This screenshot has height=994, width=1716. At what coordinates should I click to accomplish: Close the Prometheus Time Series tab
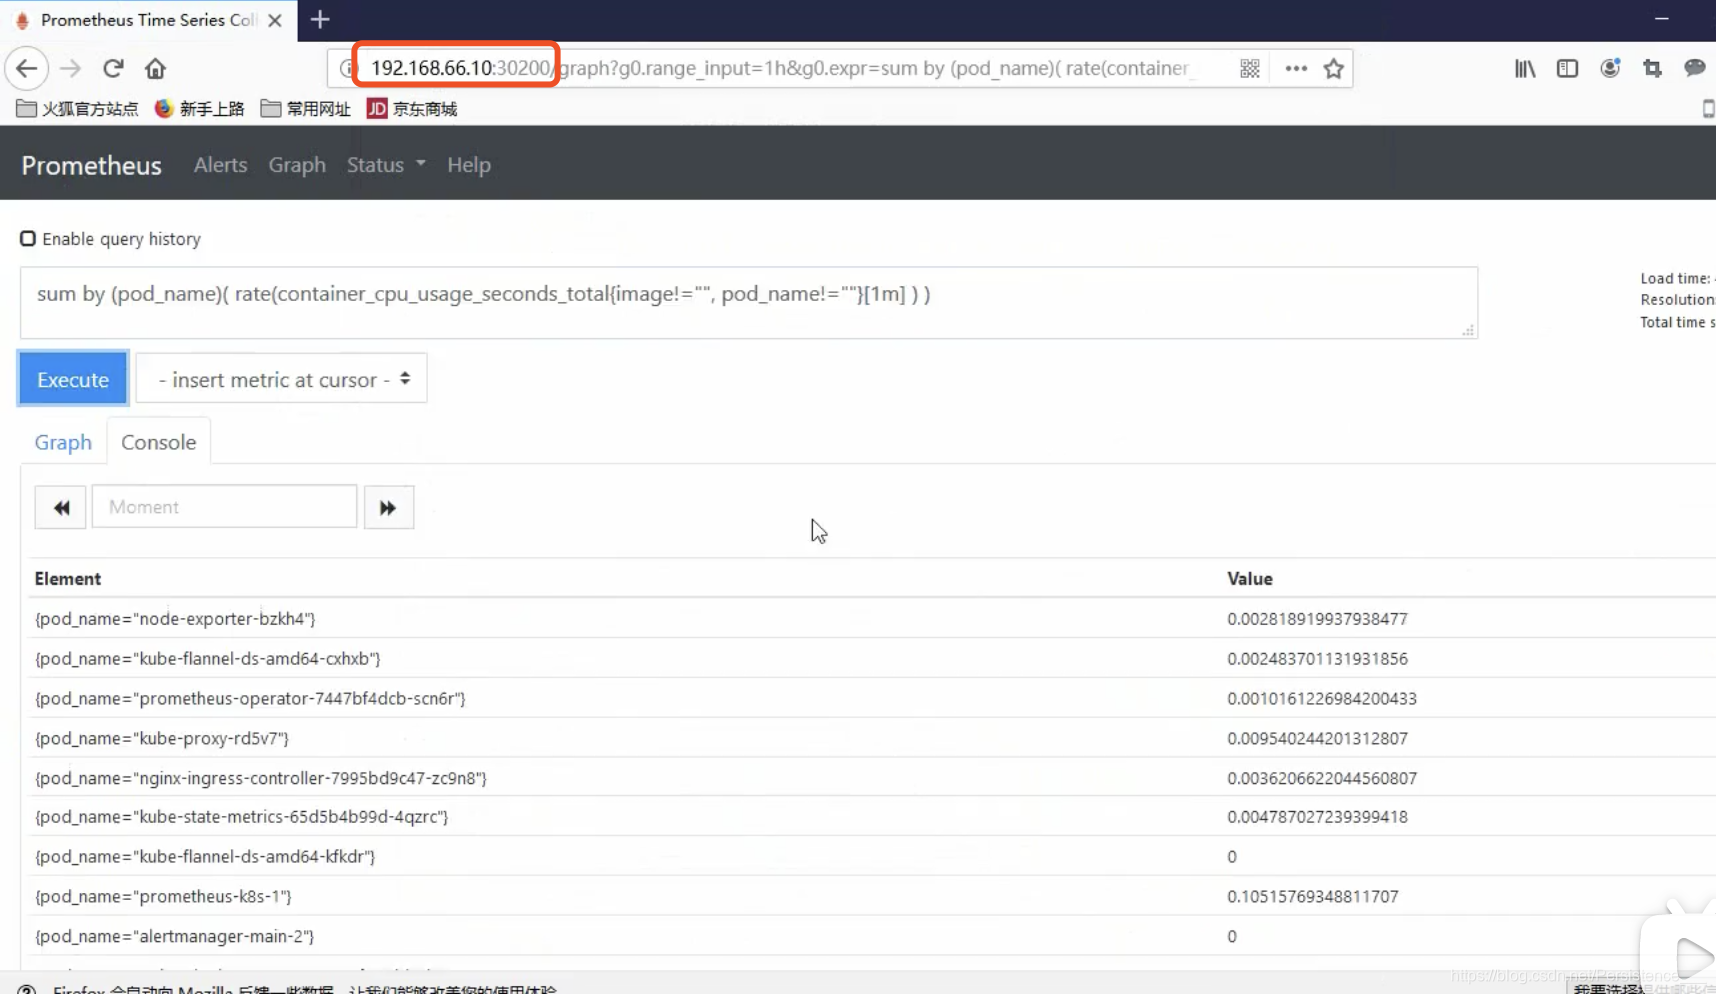point(275,20)
